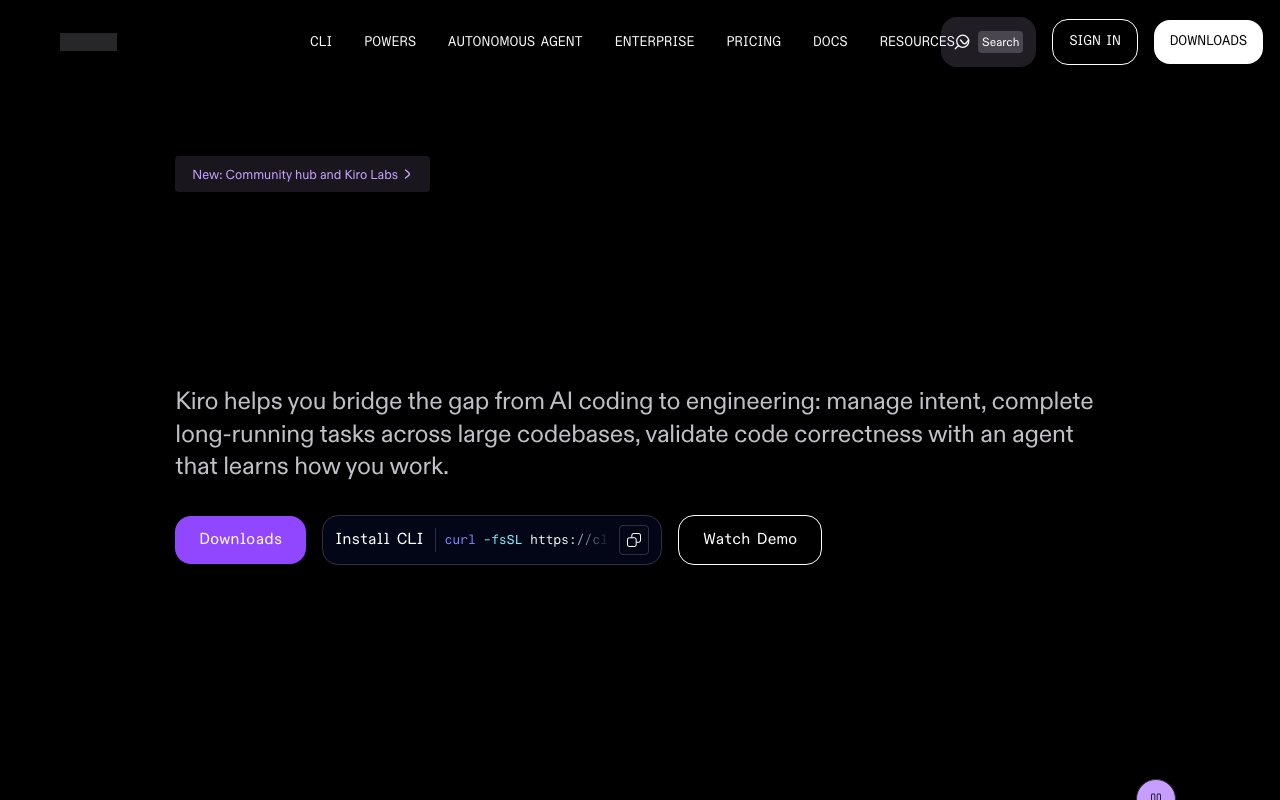Open the site Search box
Image resolution: width=1280 pixels, height=800 pixels.
click(988, 42)
